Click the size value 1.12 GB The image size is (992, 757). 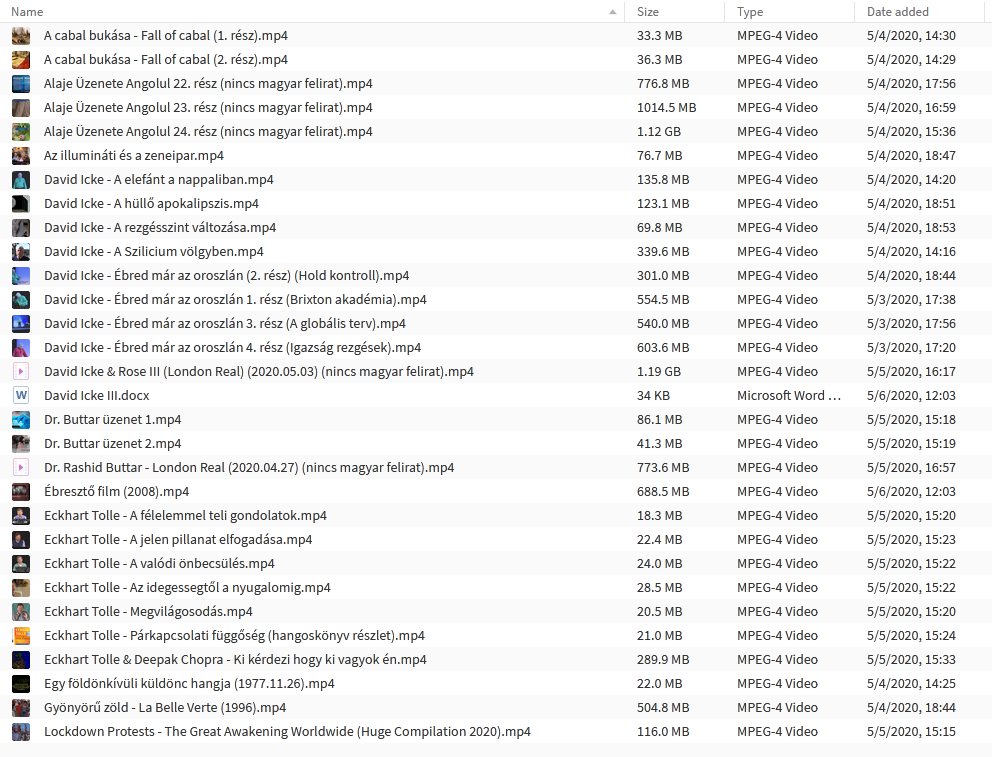click(x=659, y=132)
